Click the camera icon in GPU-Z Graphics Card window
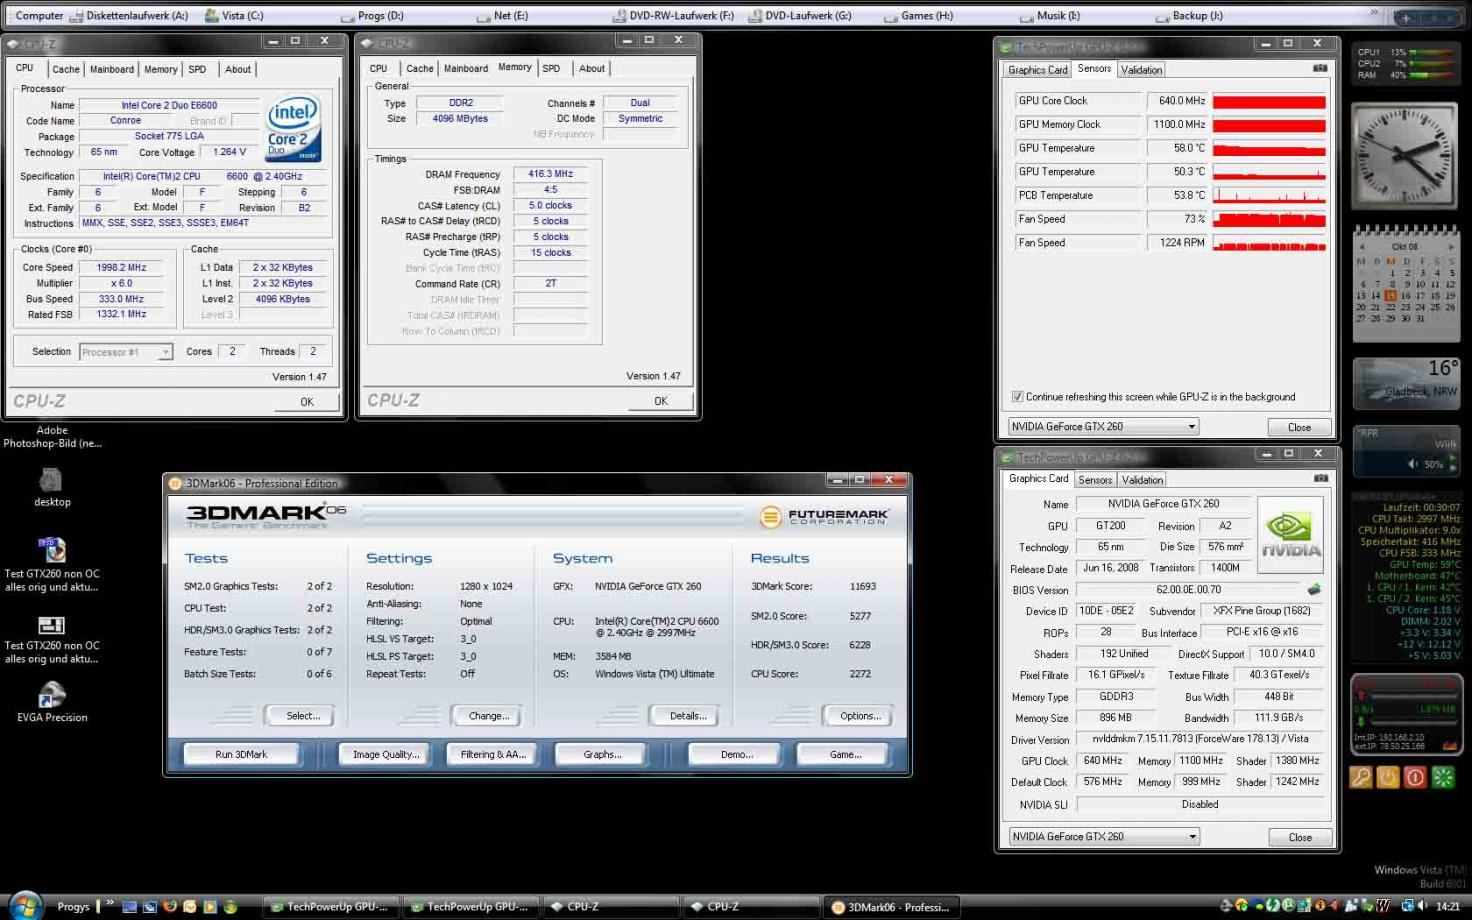Screen dimensions: 1472x920 pyautogui.click(x=1320, y=478)
